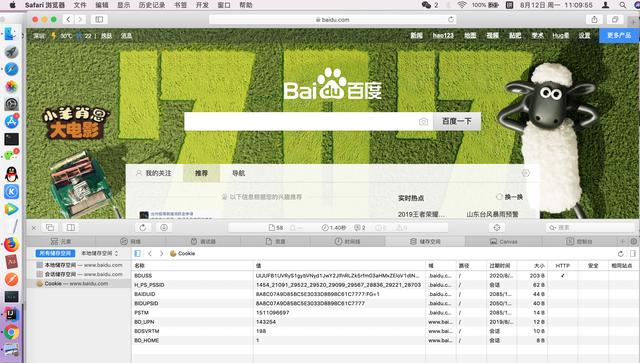
Task: Click the baidu.com address bar
Action: coord(333,19)
